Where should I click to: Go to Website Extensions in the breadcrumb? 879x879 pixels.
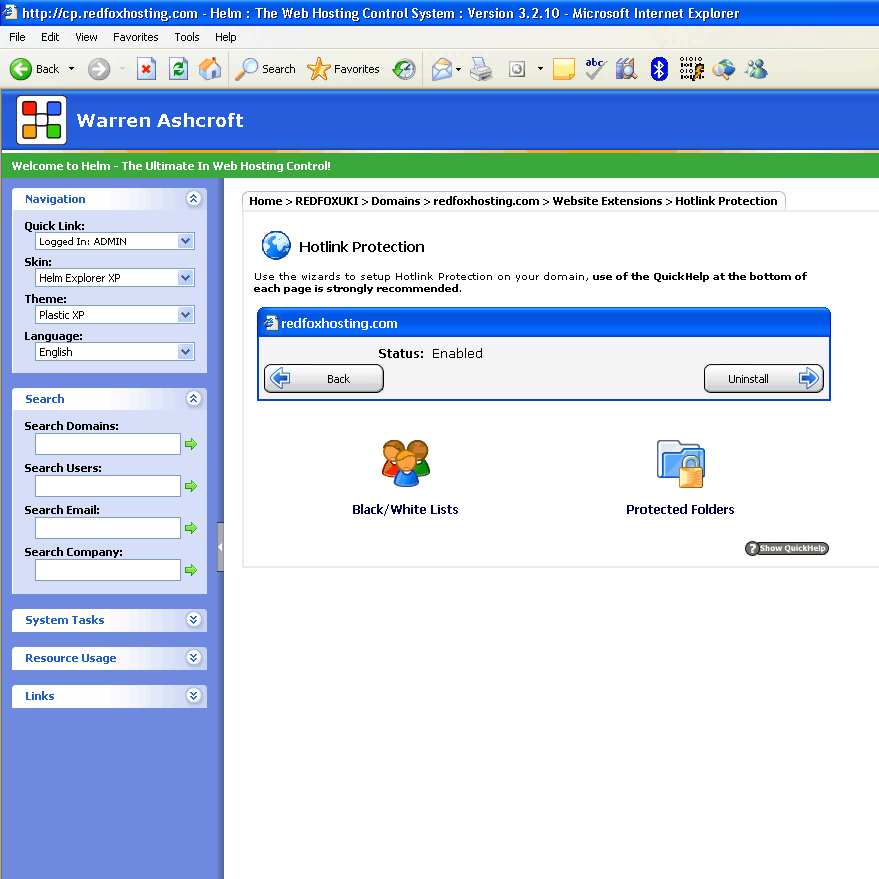[607, 201]
